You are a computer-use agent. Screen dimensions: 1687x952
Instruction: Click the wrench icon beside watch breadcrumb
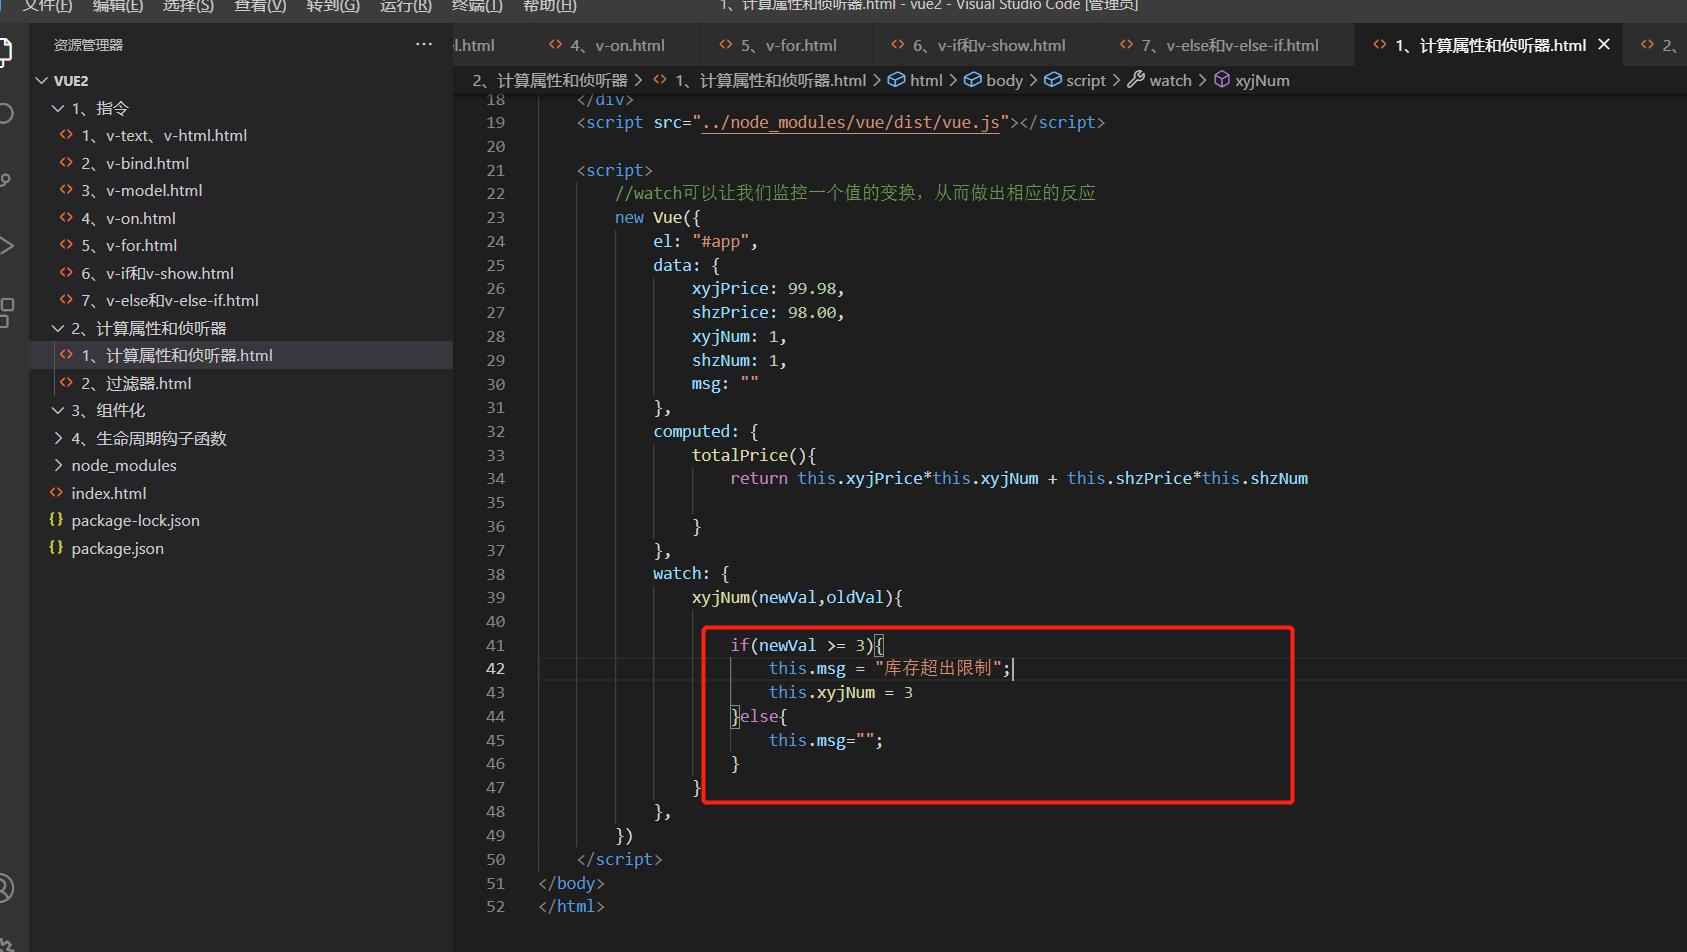[1136, 80]
